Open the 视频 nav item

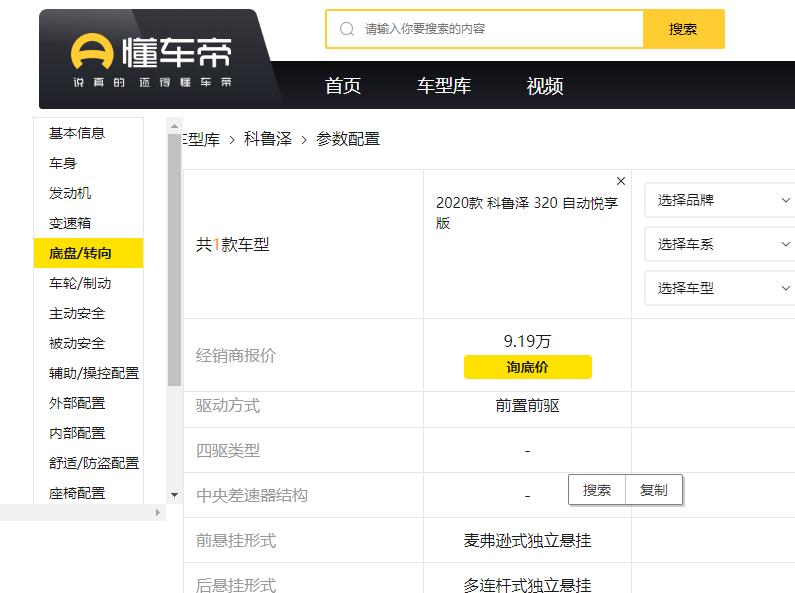point(545,86)
